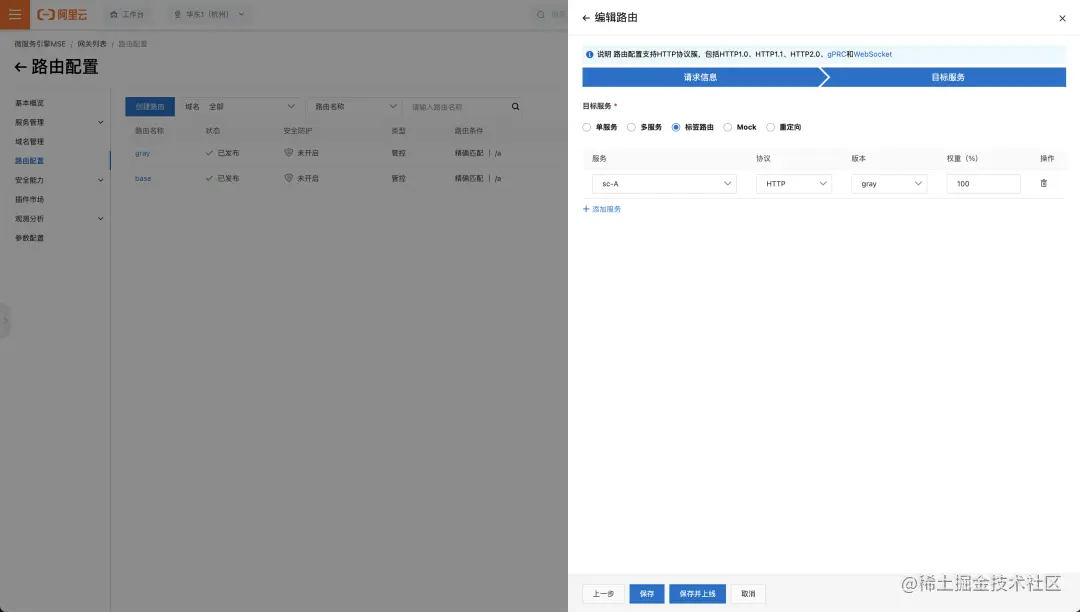
Task: Open 基本概览 in the sidebar
Action: point(30,103)
